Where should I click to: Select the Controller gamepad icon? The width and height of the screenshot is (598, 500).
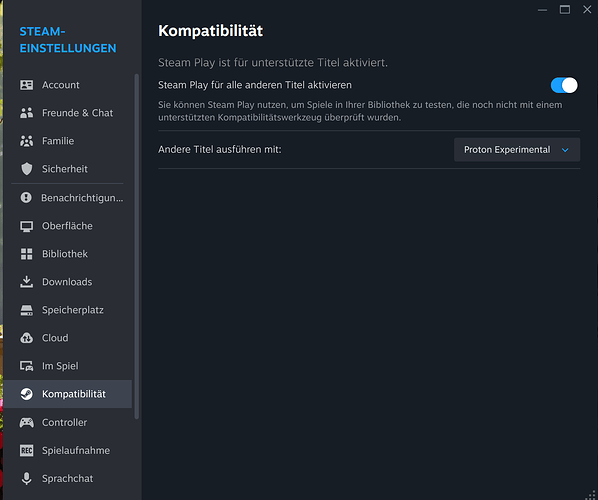(26, 423)
